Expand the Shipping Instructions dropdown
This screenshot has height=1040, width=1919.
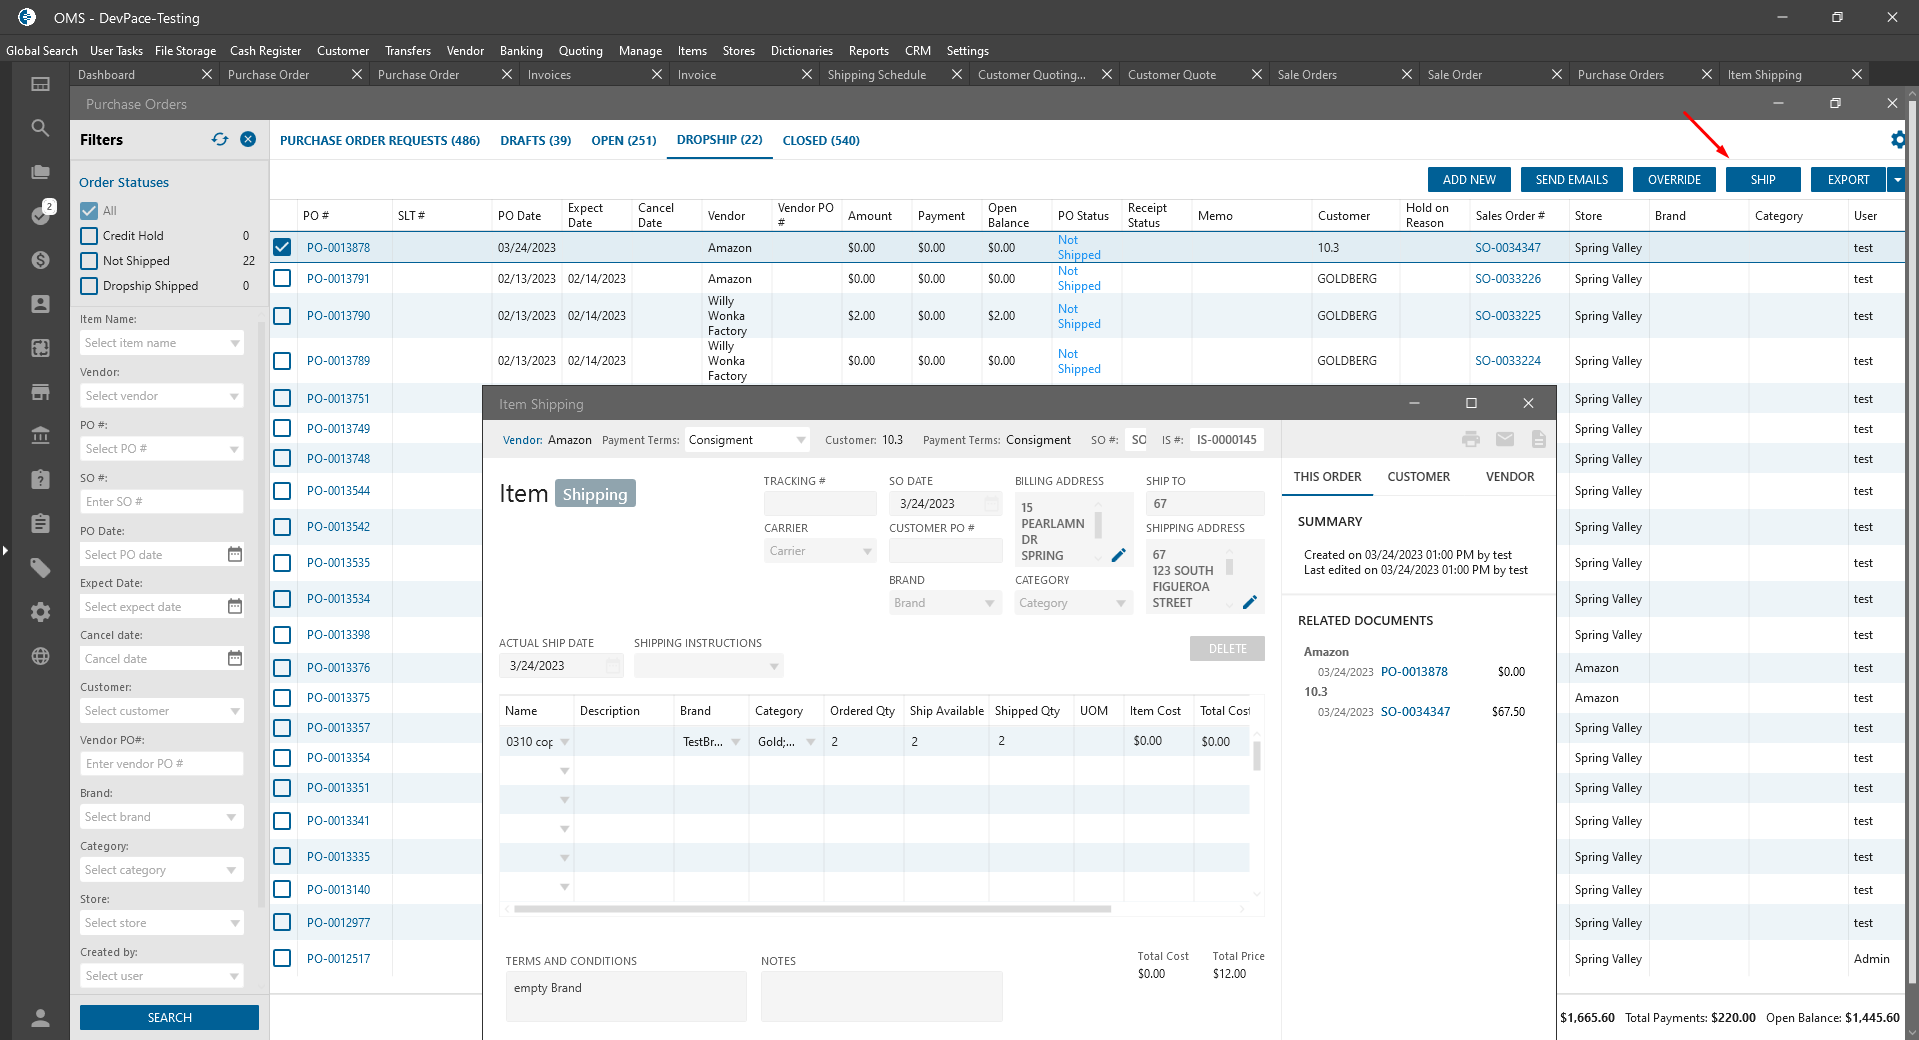(773, 666)
